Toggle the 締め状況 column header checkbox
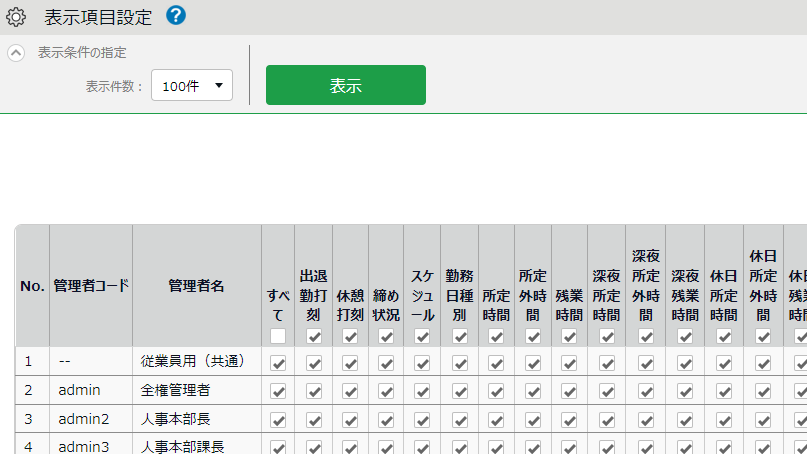 (x=386, y=337)
